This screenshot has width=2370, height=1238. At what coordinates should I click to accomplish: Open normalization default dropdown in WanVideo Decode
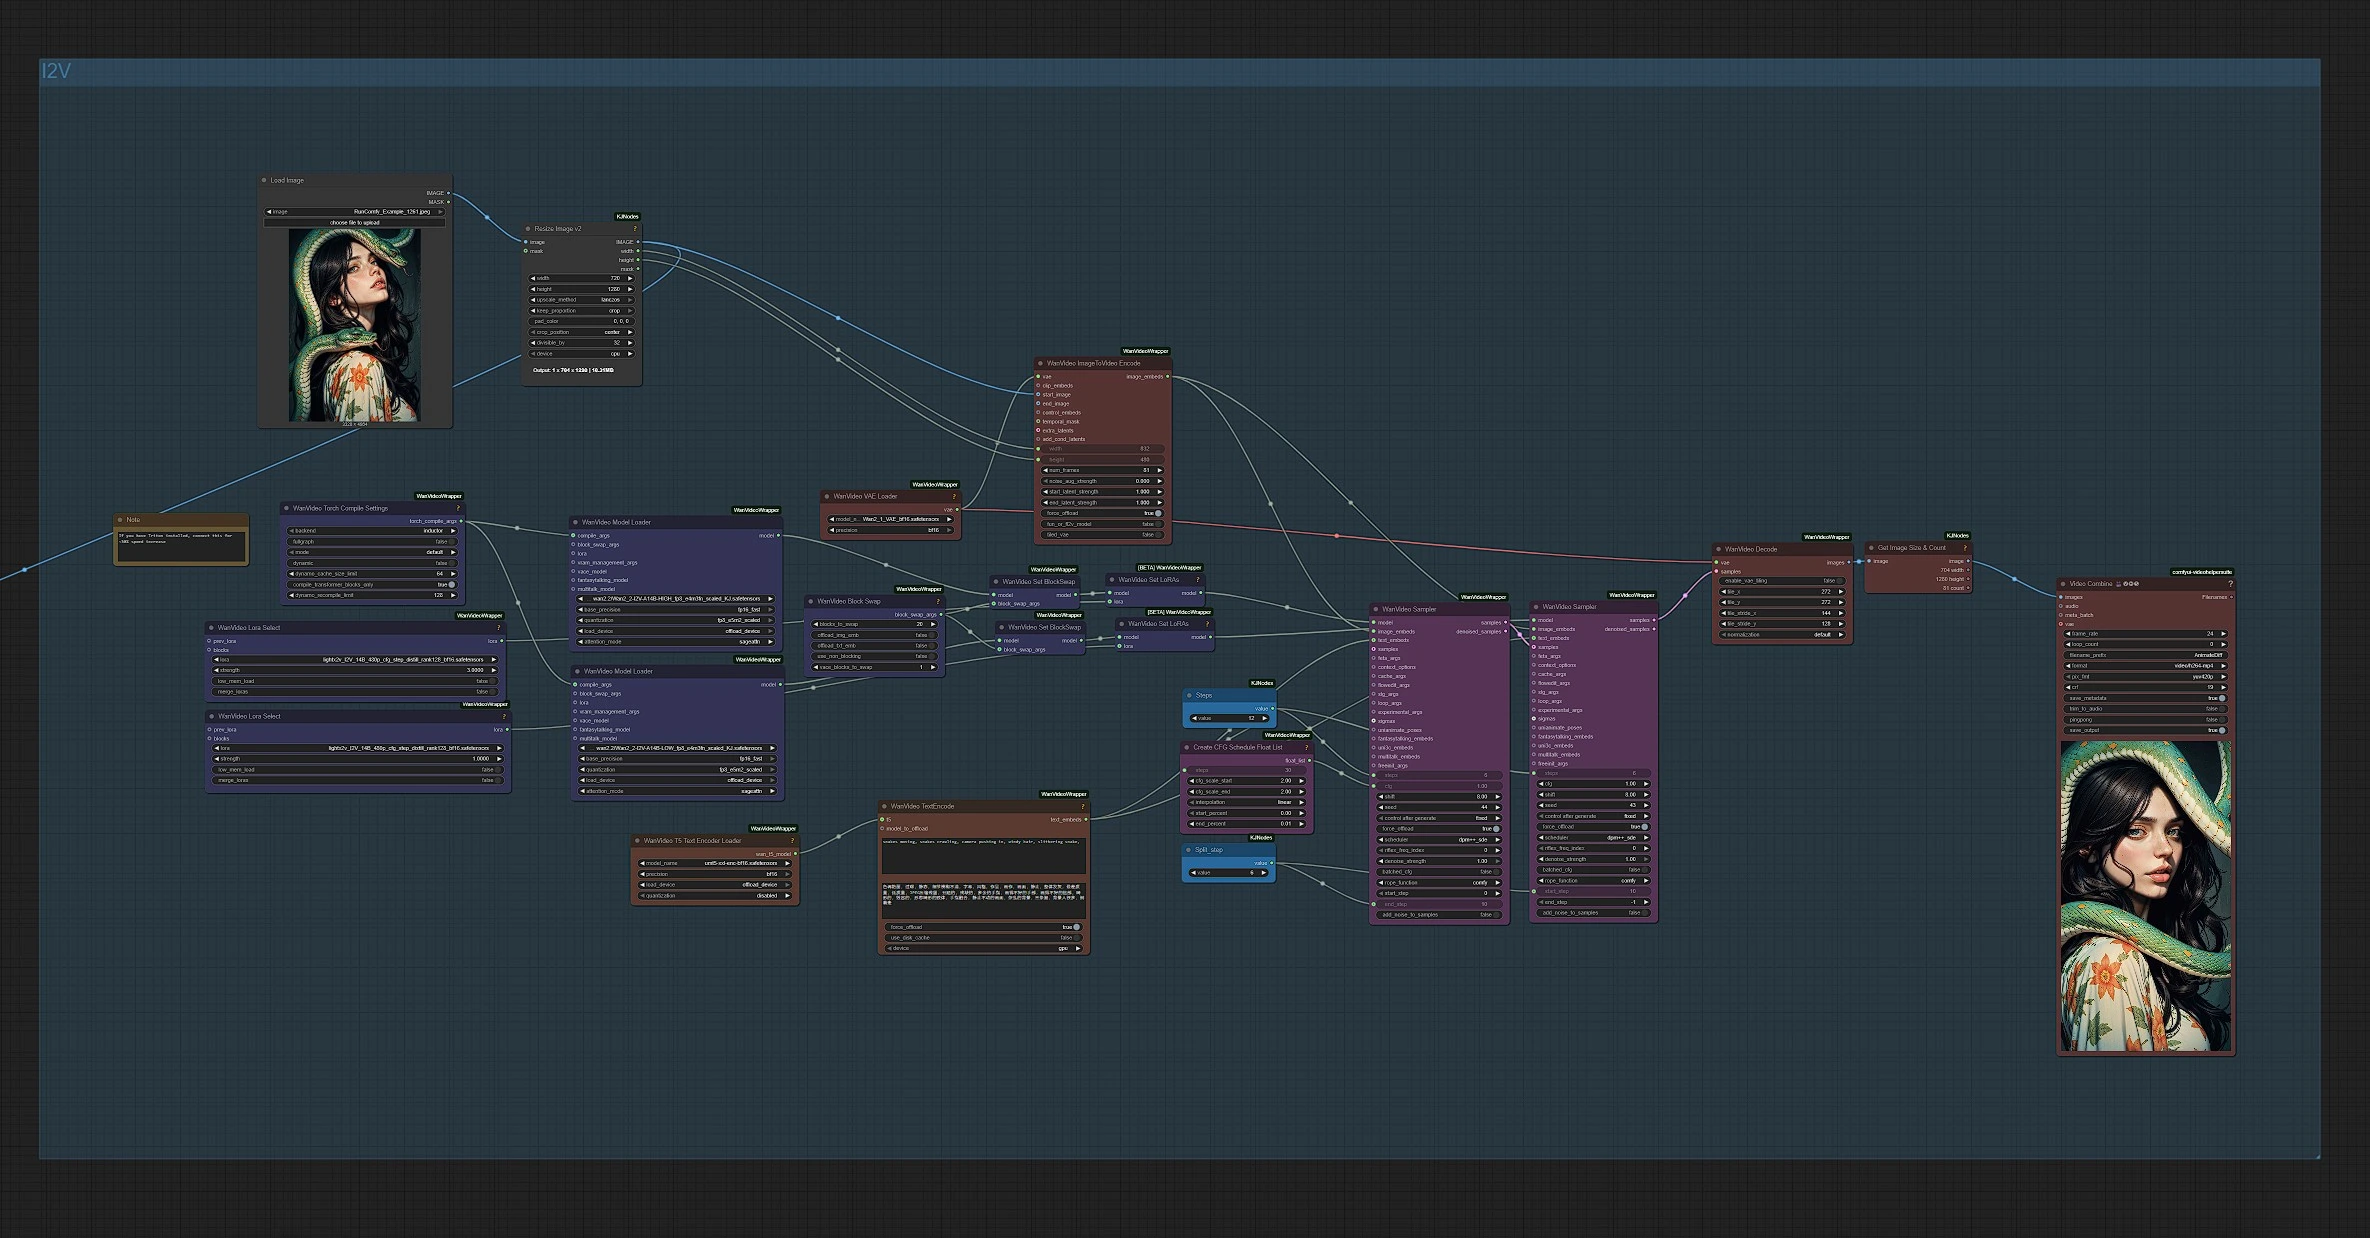tap(1782, 635)
